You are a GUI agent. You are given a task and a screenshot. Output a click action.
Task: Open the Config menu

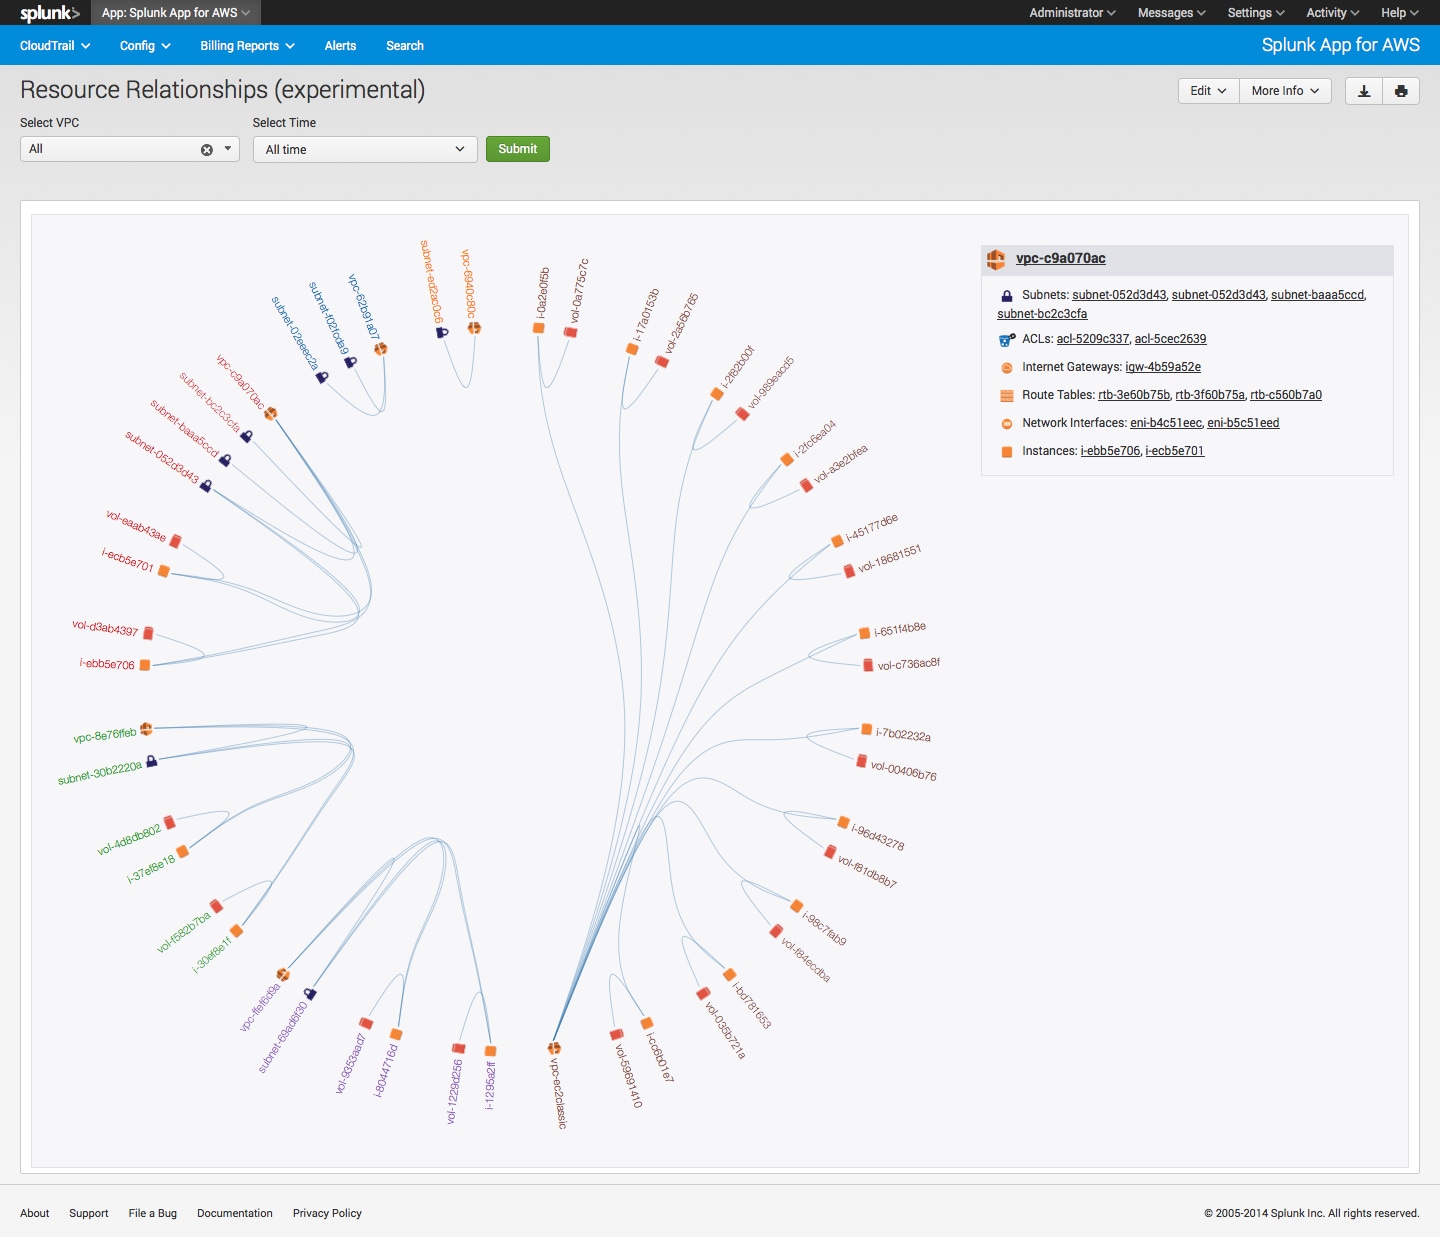(x=145, y=46)
